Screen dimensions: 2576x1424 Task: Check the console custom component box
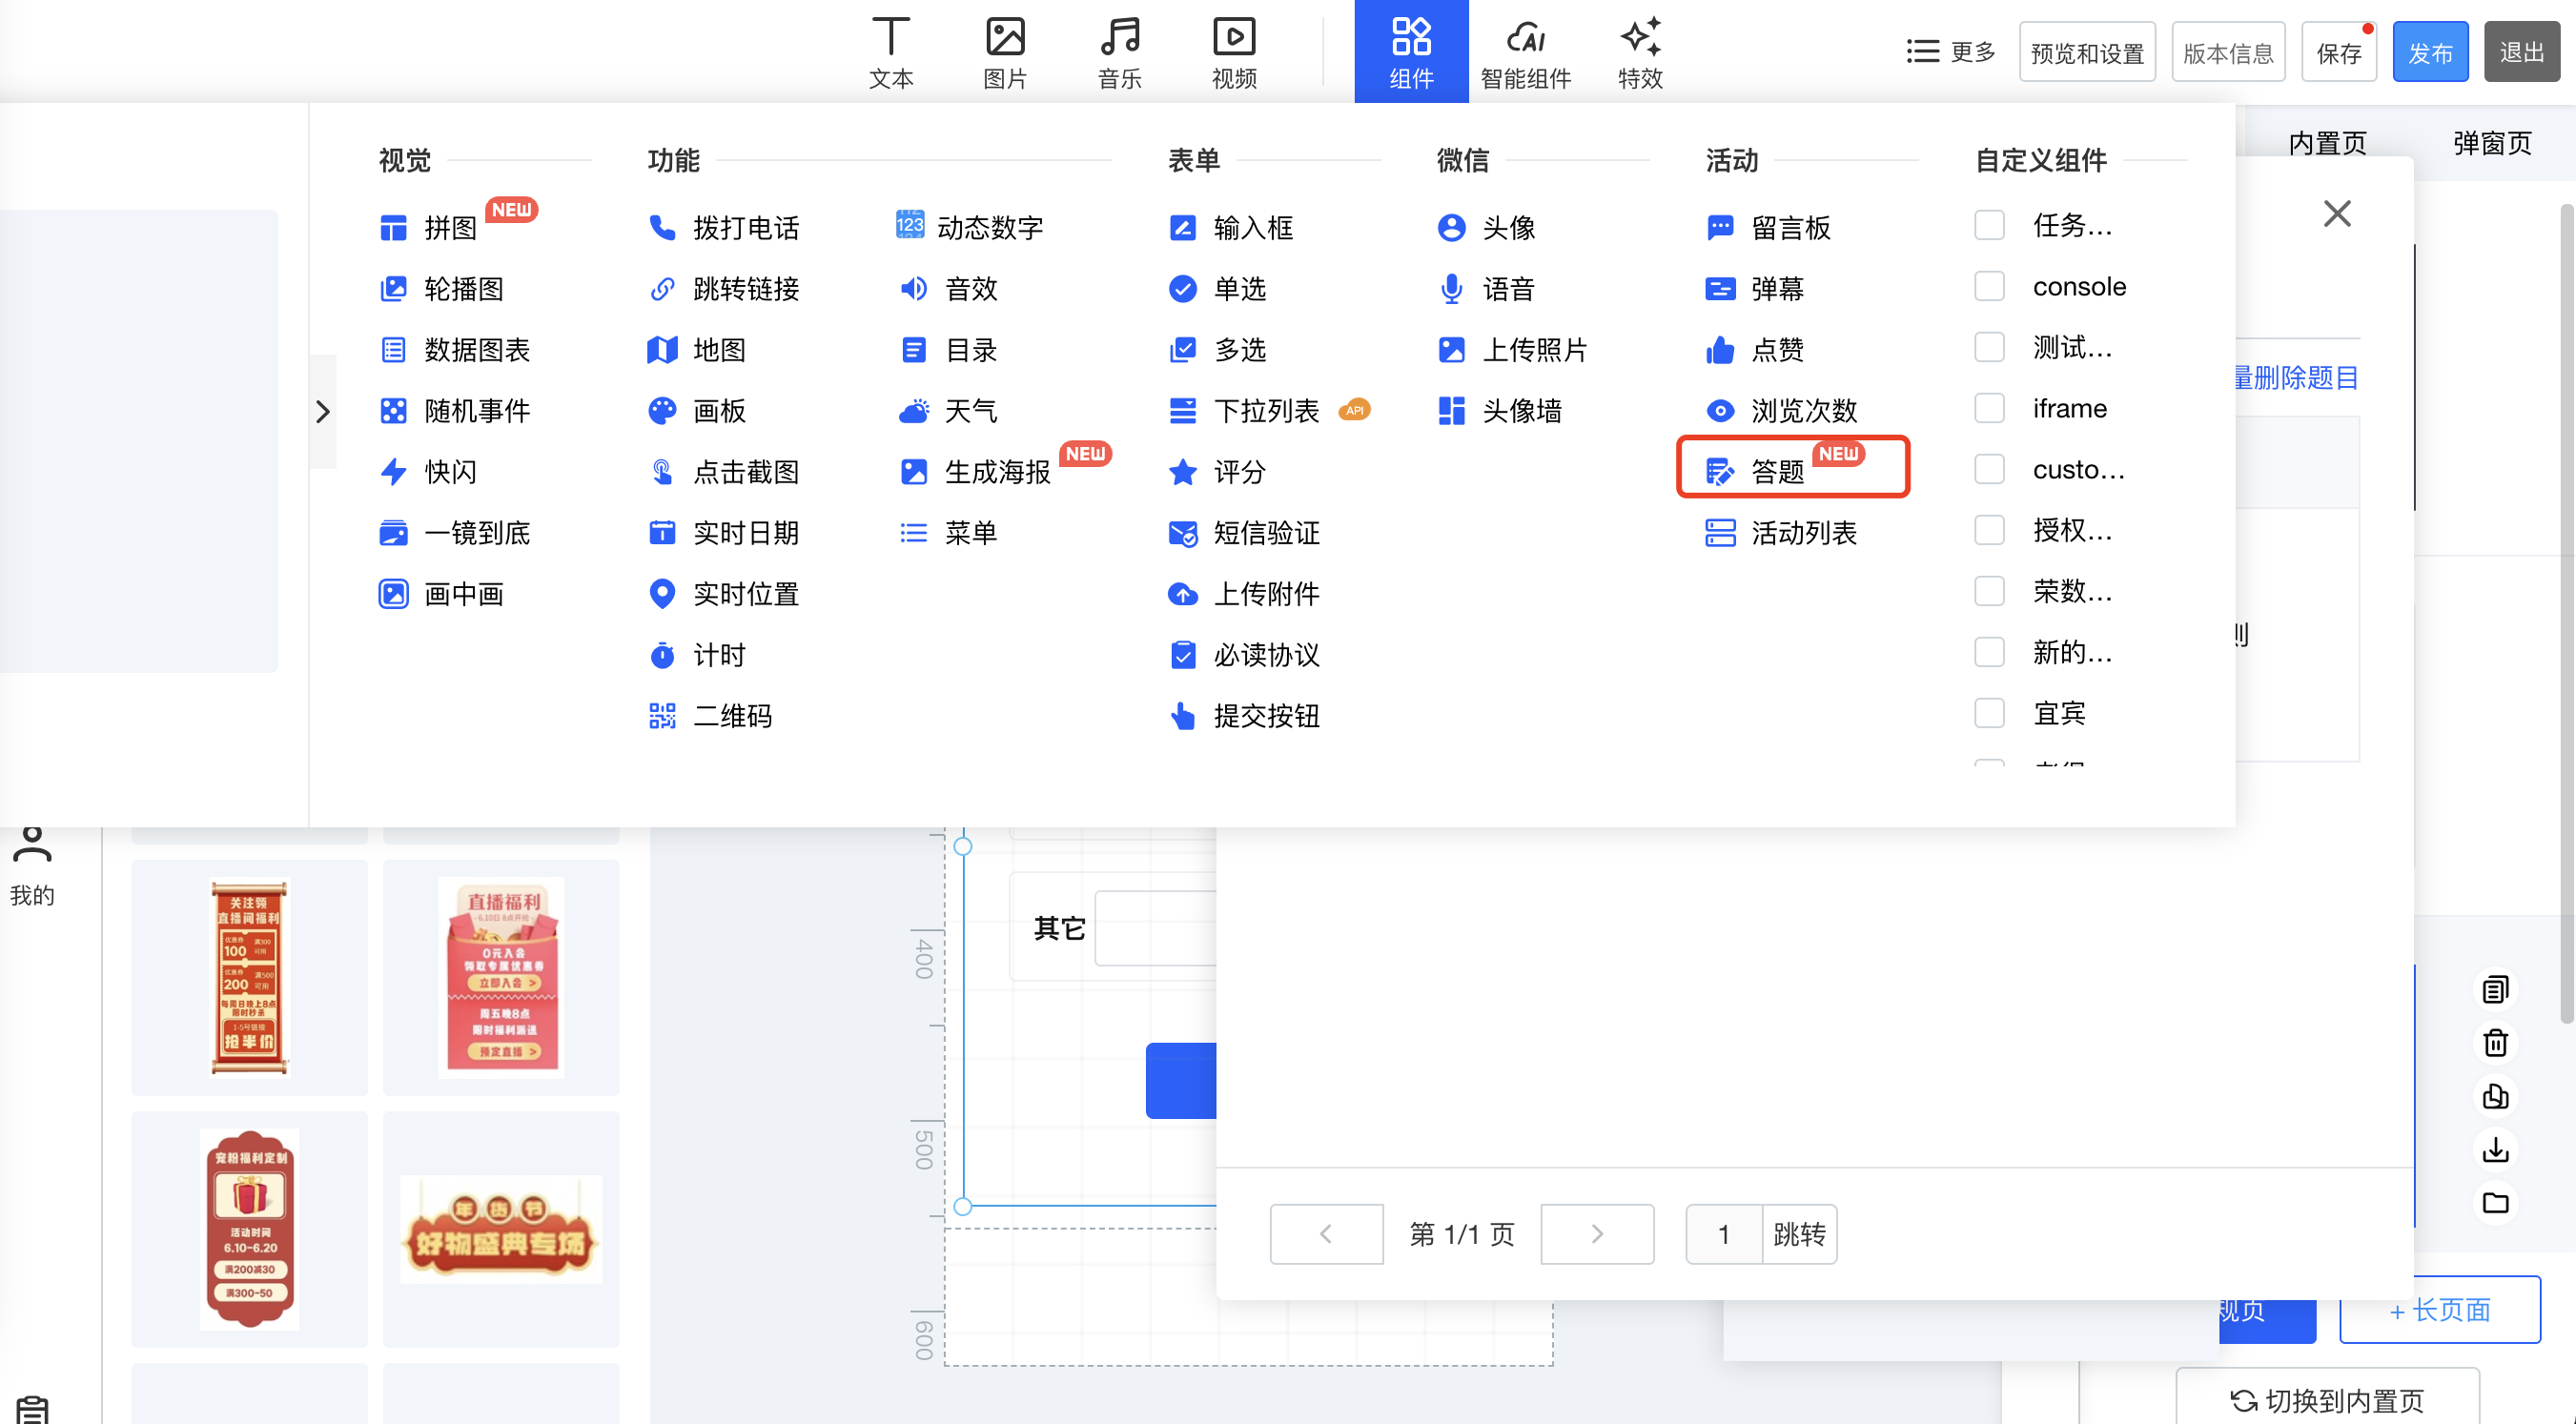tap(1989, 287)
